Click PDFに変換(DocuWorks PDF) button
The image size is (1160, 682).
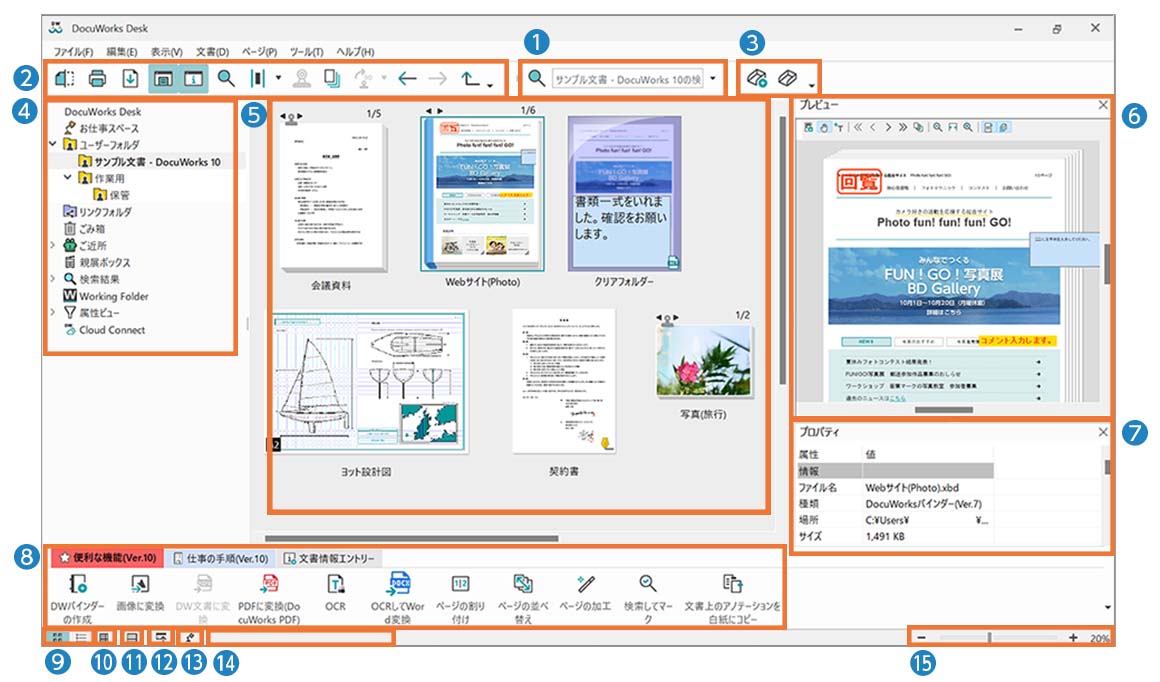pos(269,598)
